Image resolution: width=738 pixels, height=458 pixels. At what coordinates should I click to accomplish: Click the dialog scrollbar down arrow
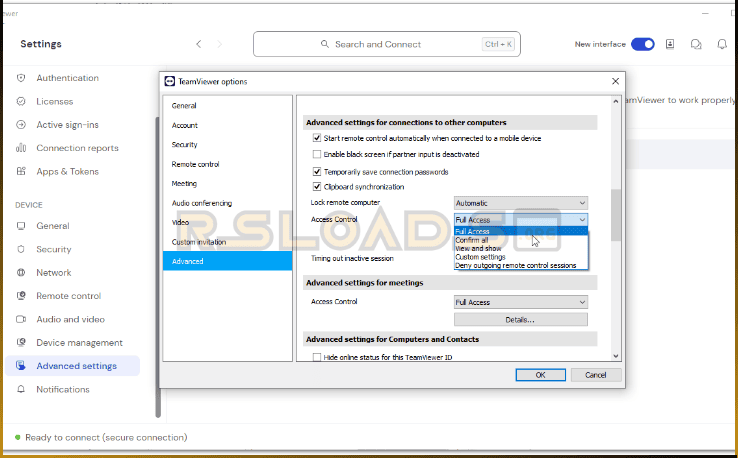tap(616, 356)
